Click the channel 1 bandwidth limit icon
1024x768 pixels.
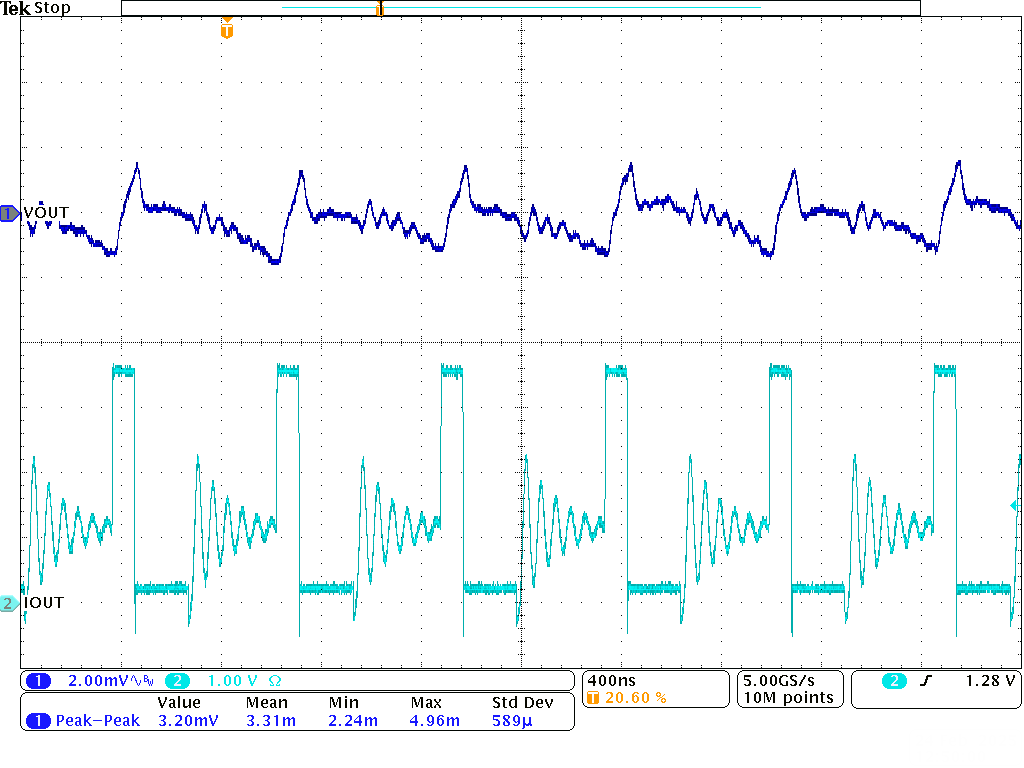tap(146, 682)
